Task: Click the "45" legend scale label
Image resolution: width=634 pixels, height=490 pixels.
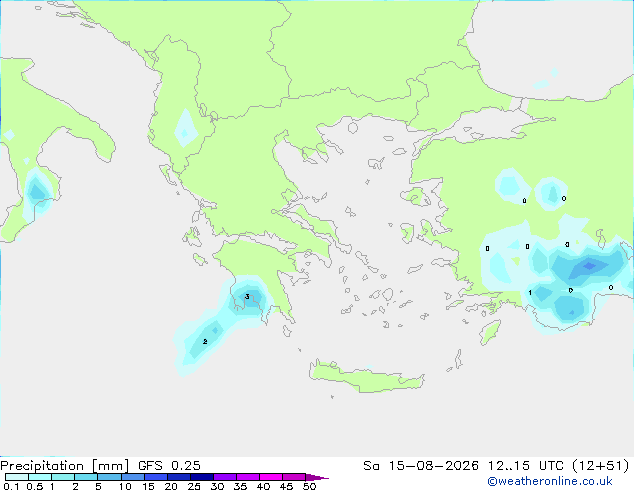Action: click(286, 486)
